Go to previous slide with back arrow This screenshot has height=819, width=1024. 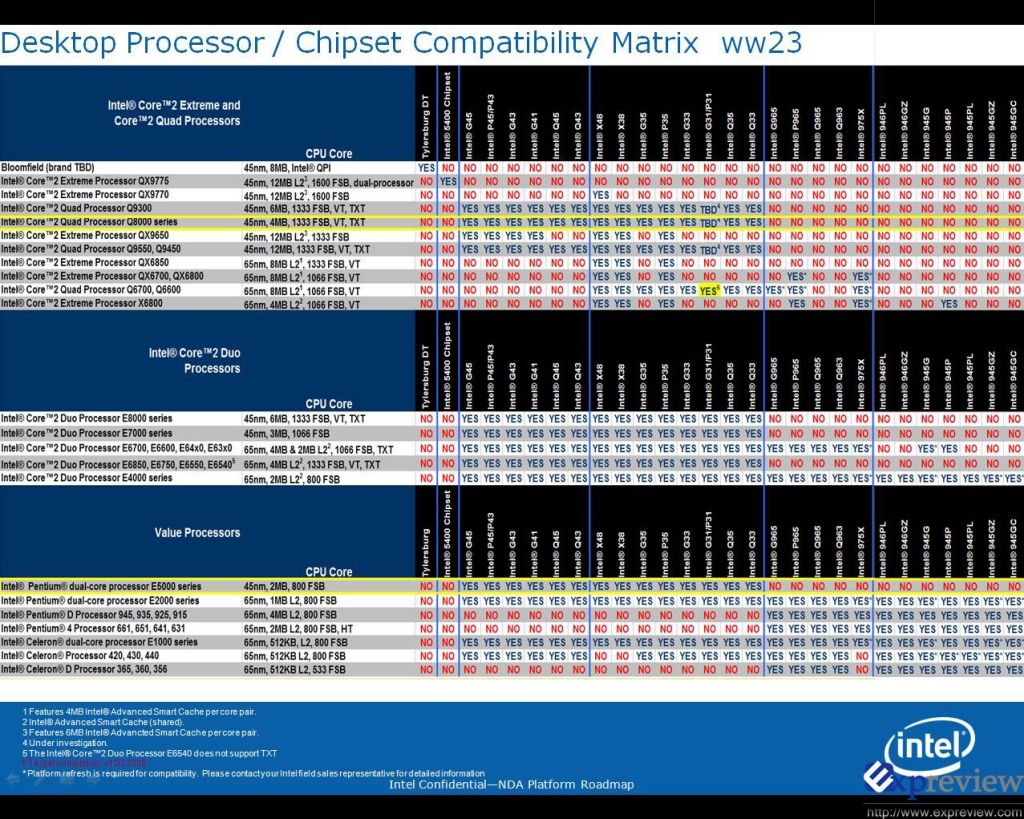point(12,779)
